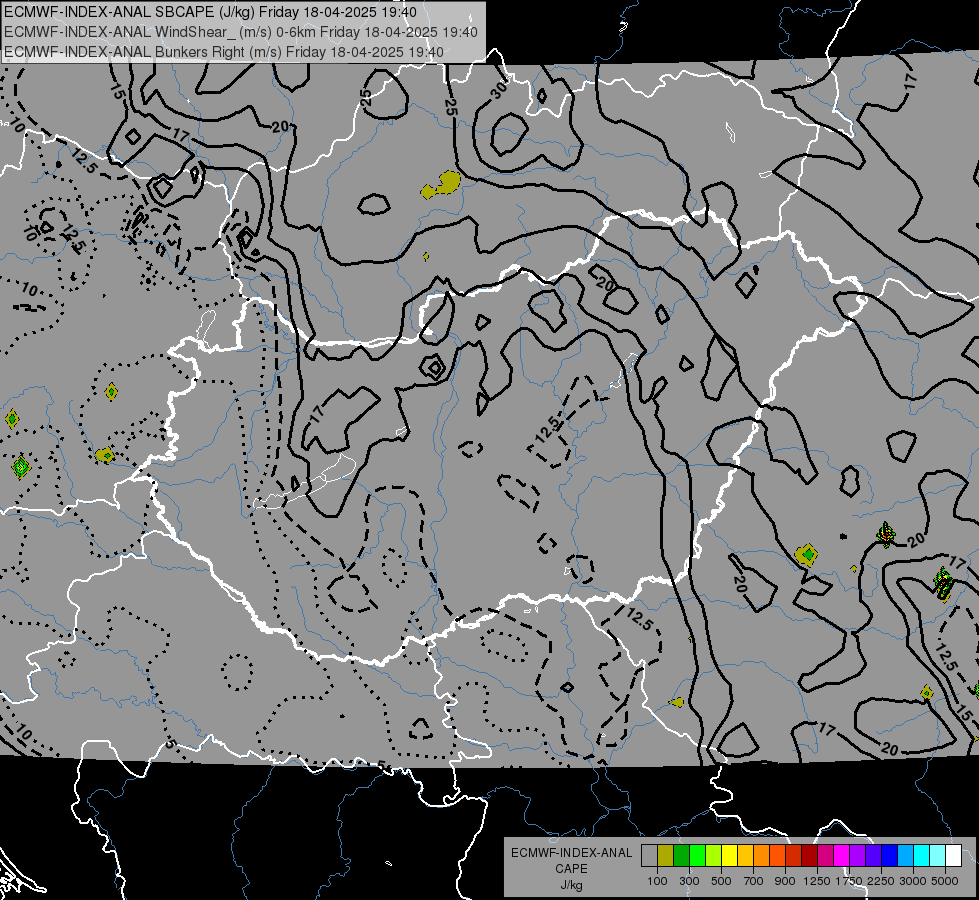
Task: Click the '100' legend value
Action: pyautogui.click(x=657, y=881)
